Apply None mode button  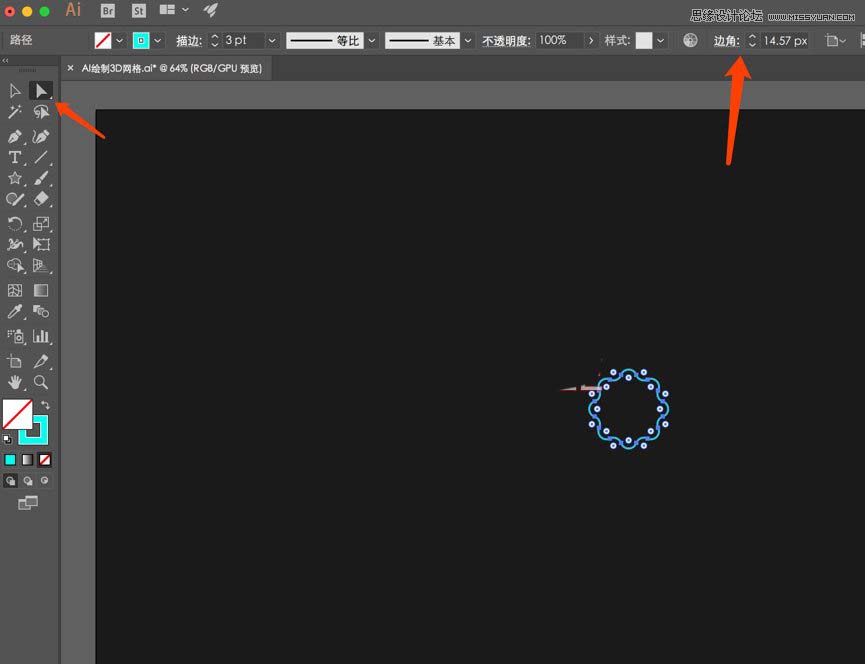(x=45, y=459)
